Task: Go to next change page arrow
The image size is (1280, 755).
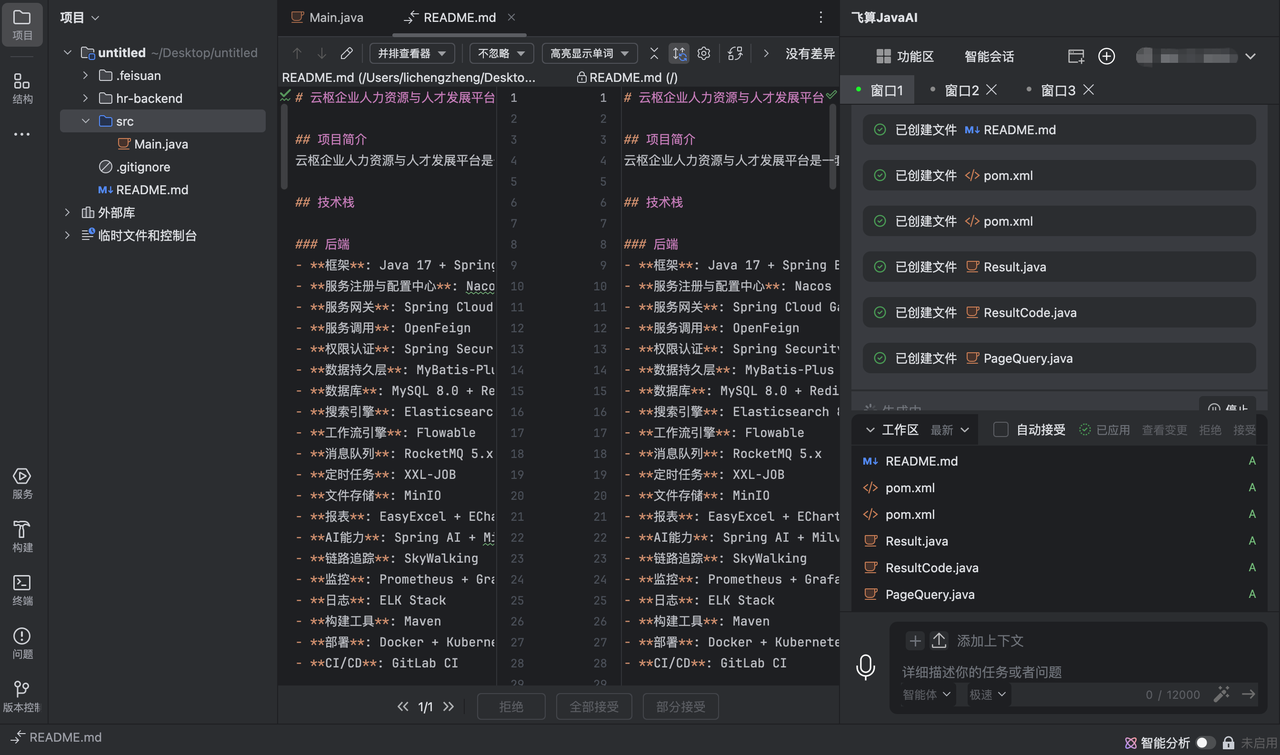Action: 448,706
